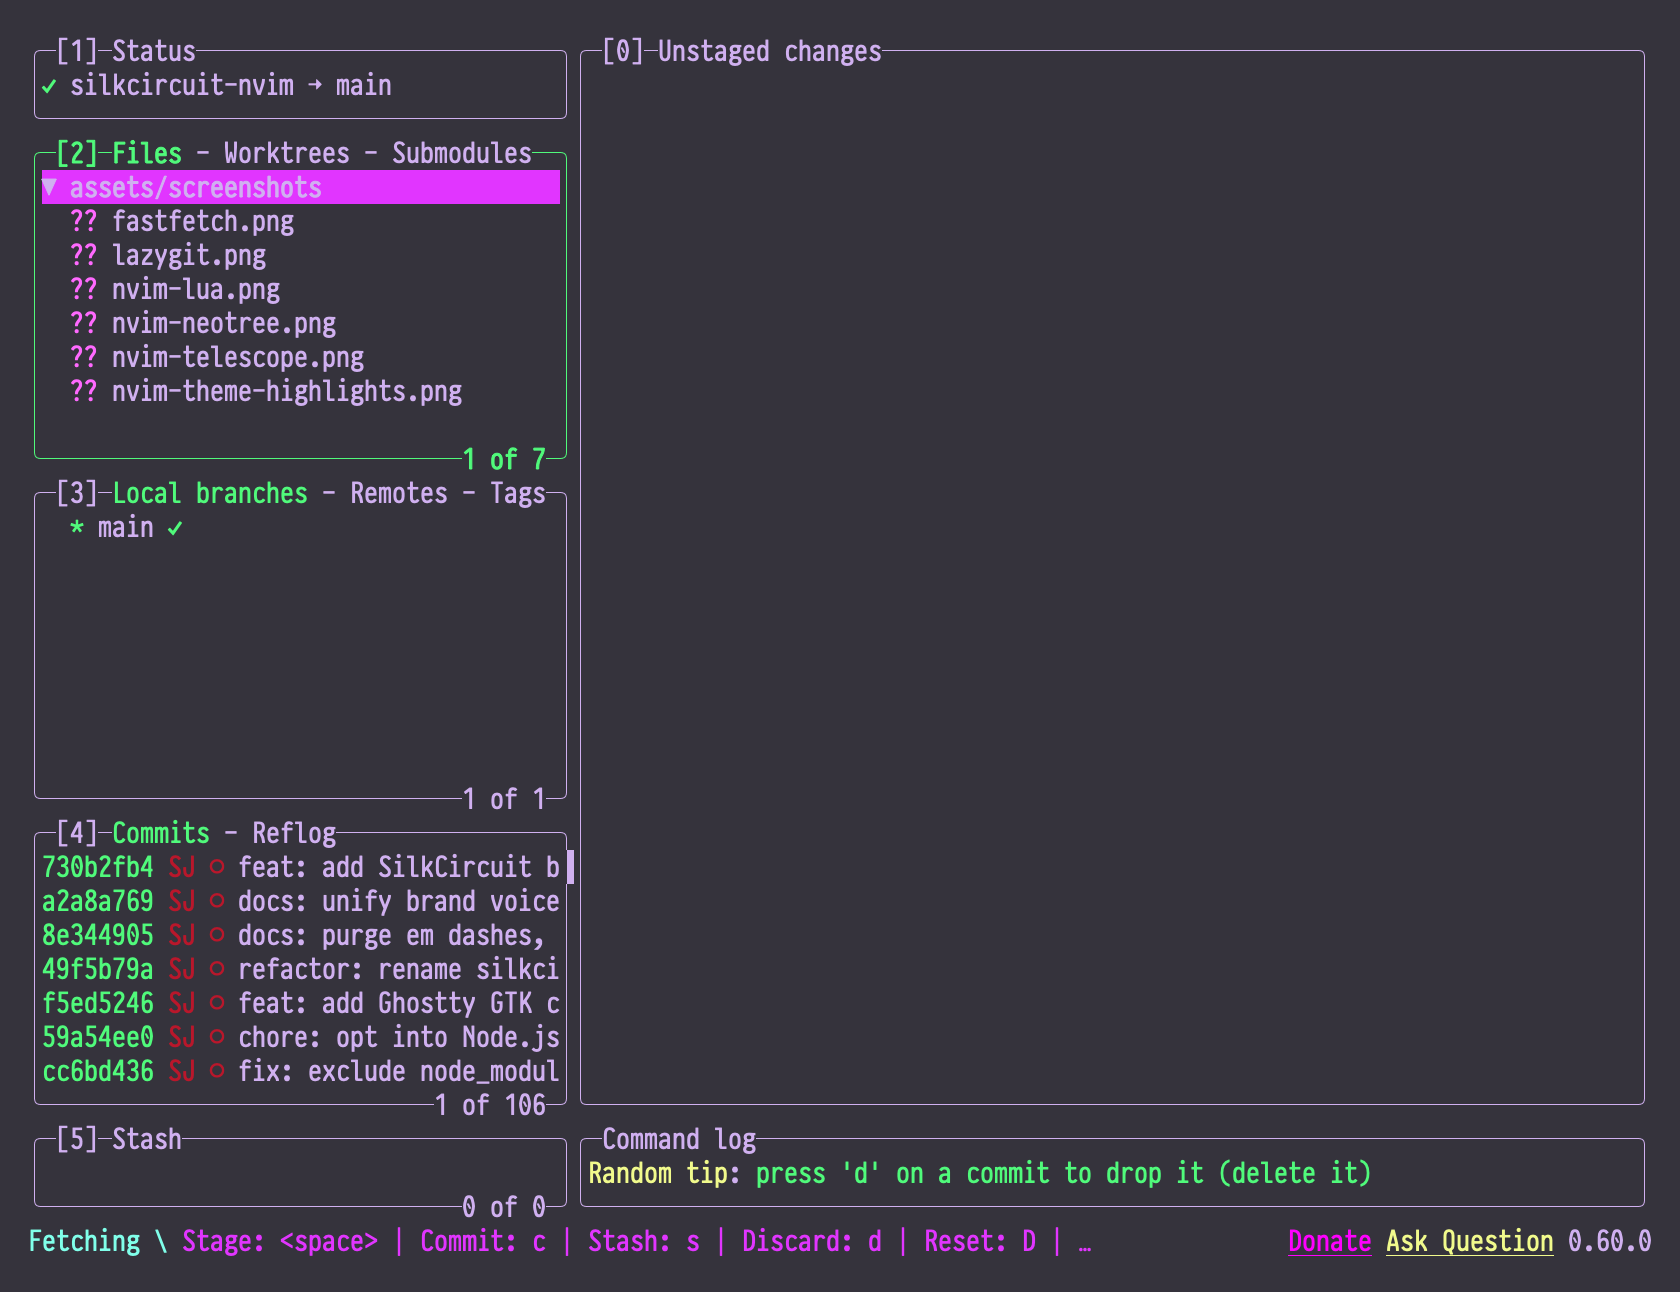The width and height of the screenshot is (1680, 1292).
Task: Switch to the Remotes tab
Action: [399, 493]
